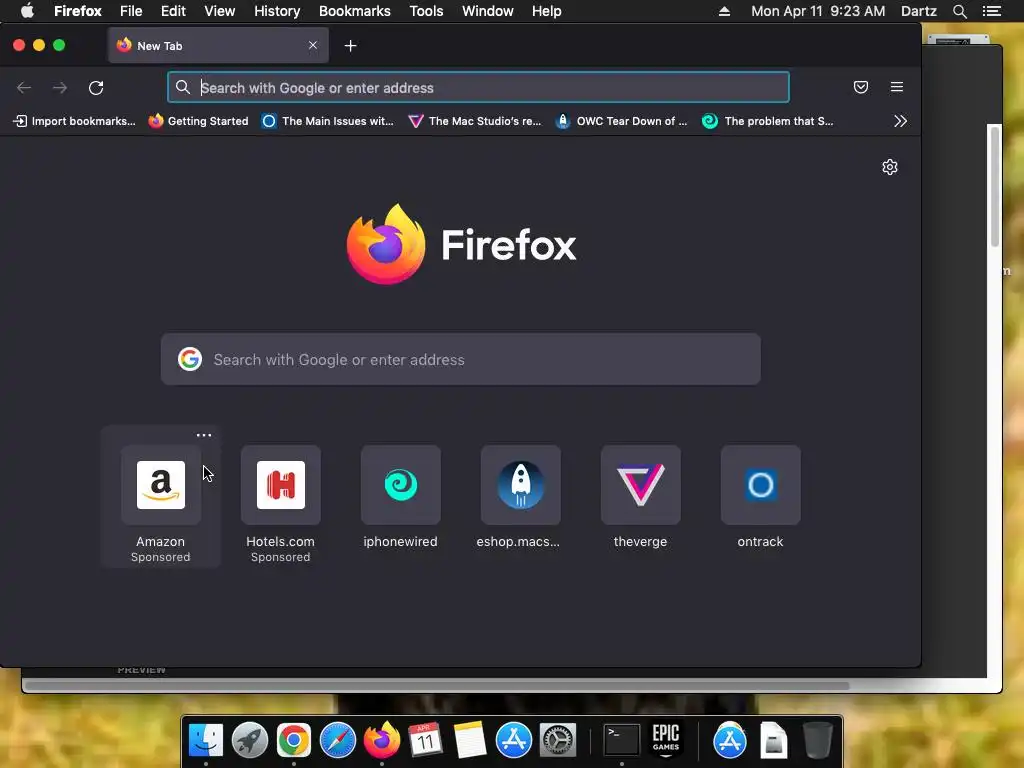Launch Google Chrome from the Dock
This screenshot has height=768, width=1024.
pos(294,740)
